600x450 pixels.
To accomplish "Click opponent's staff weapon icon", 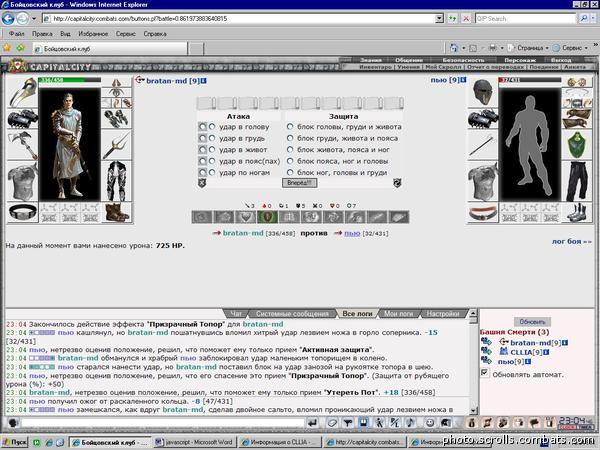I will pyautogui.click(x=483, y=145).
